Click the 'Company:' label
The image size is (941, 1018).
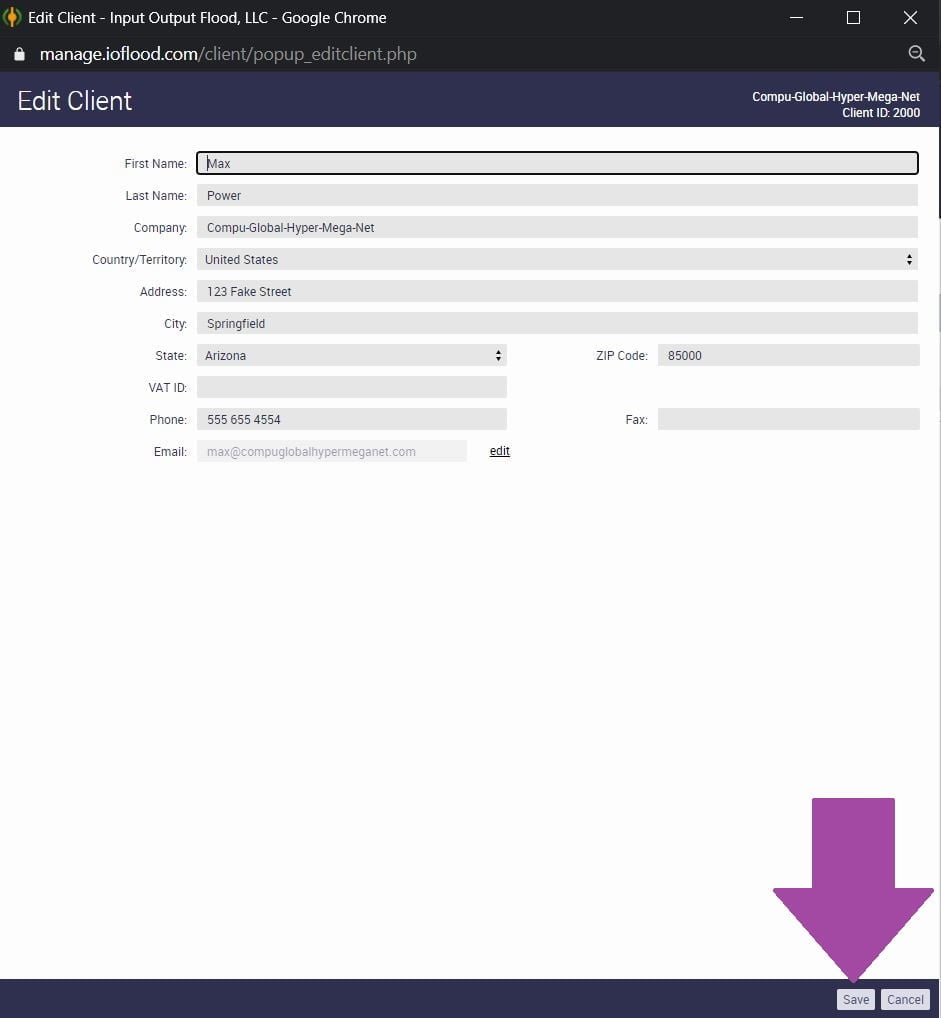(160, 227)
